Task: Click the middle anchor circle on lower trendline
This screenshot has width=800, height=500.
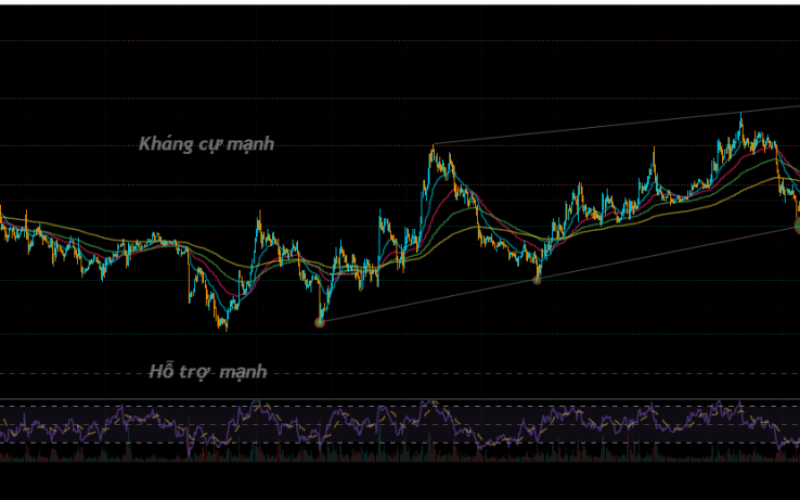Action: click(537, 280)
